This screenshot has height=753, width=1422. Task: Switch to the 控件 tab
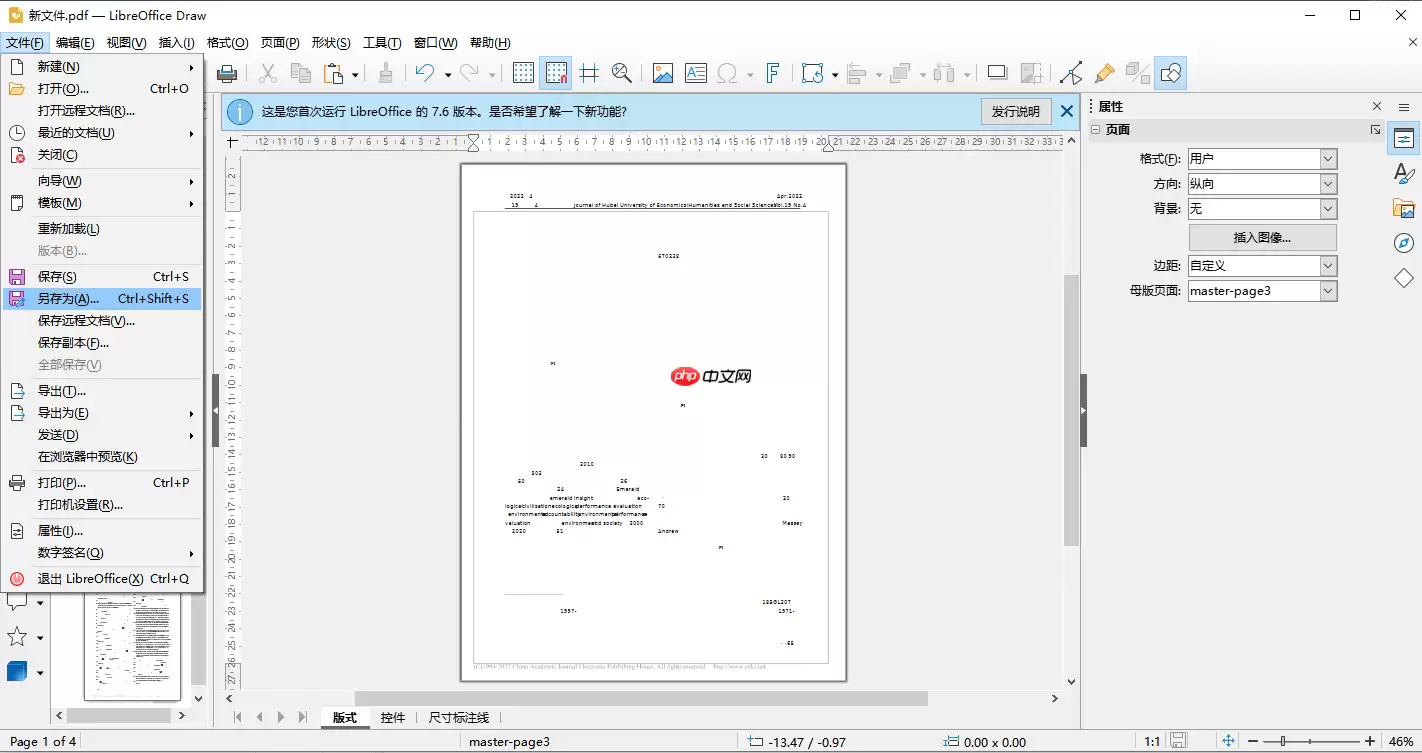[393, 717]
